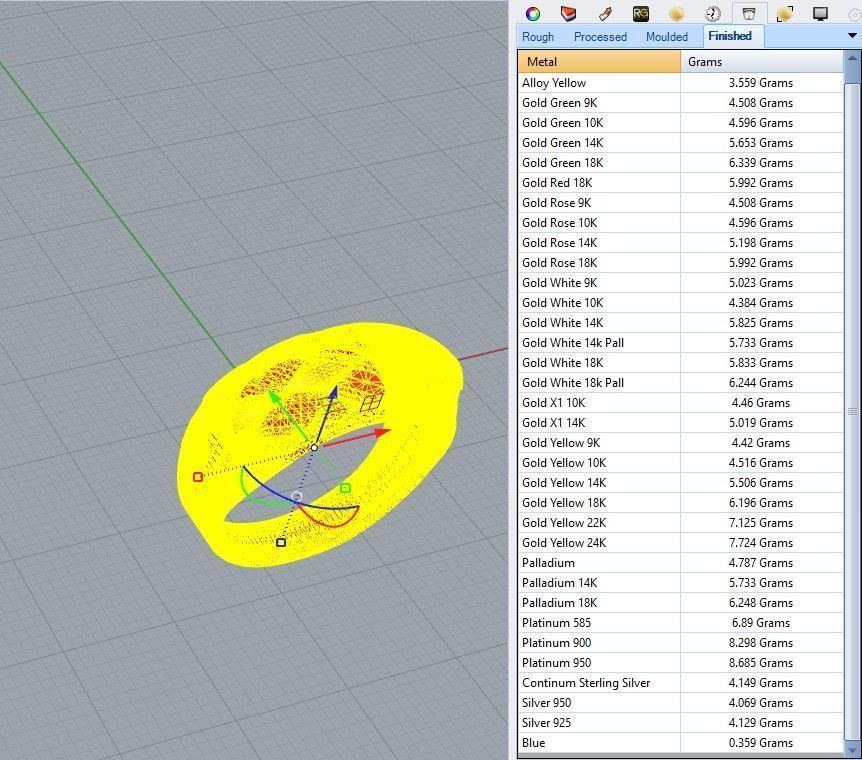Select the Palladium row without karat

pos(680,563)
